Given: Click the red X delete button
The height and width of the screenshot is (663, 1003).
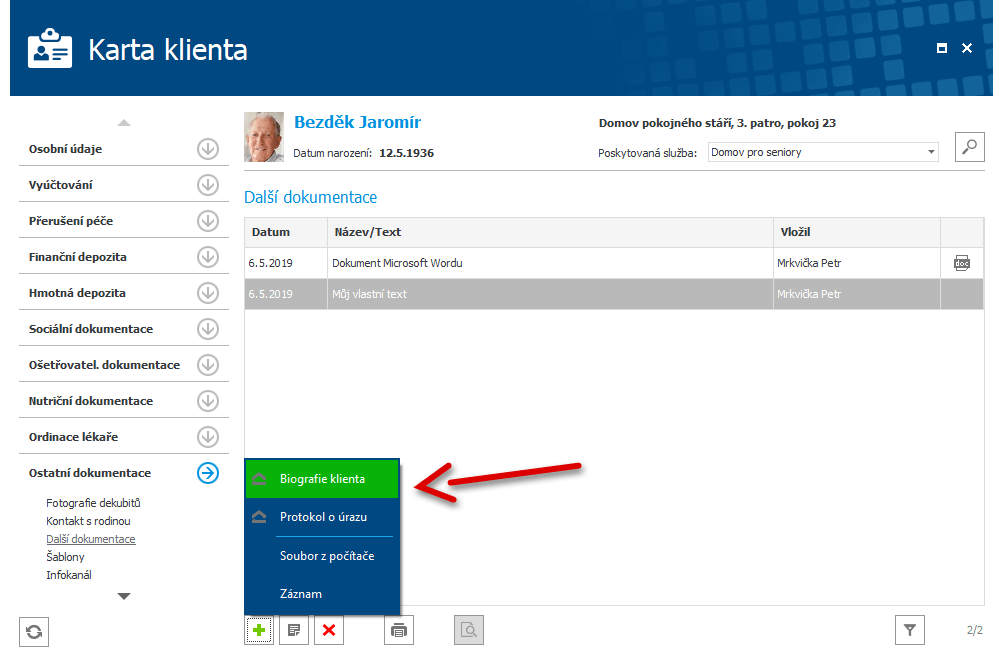Looking at the screenshot, I should coord(329,630).
